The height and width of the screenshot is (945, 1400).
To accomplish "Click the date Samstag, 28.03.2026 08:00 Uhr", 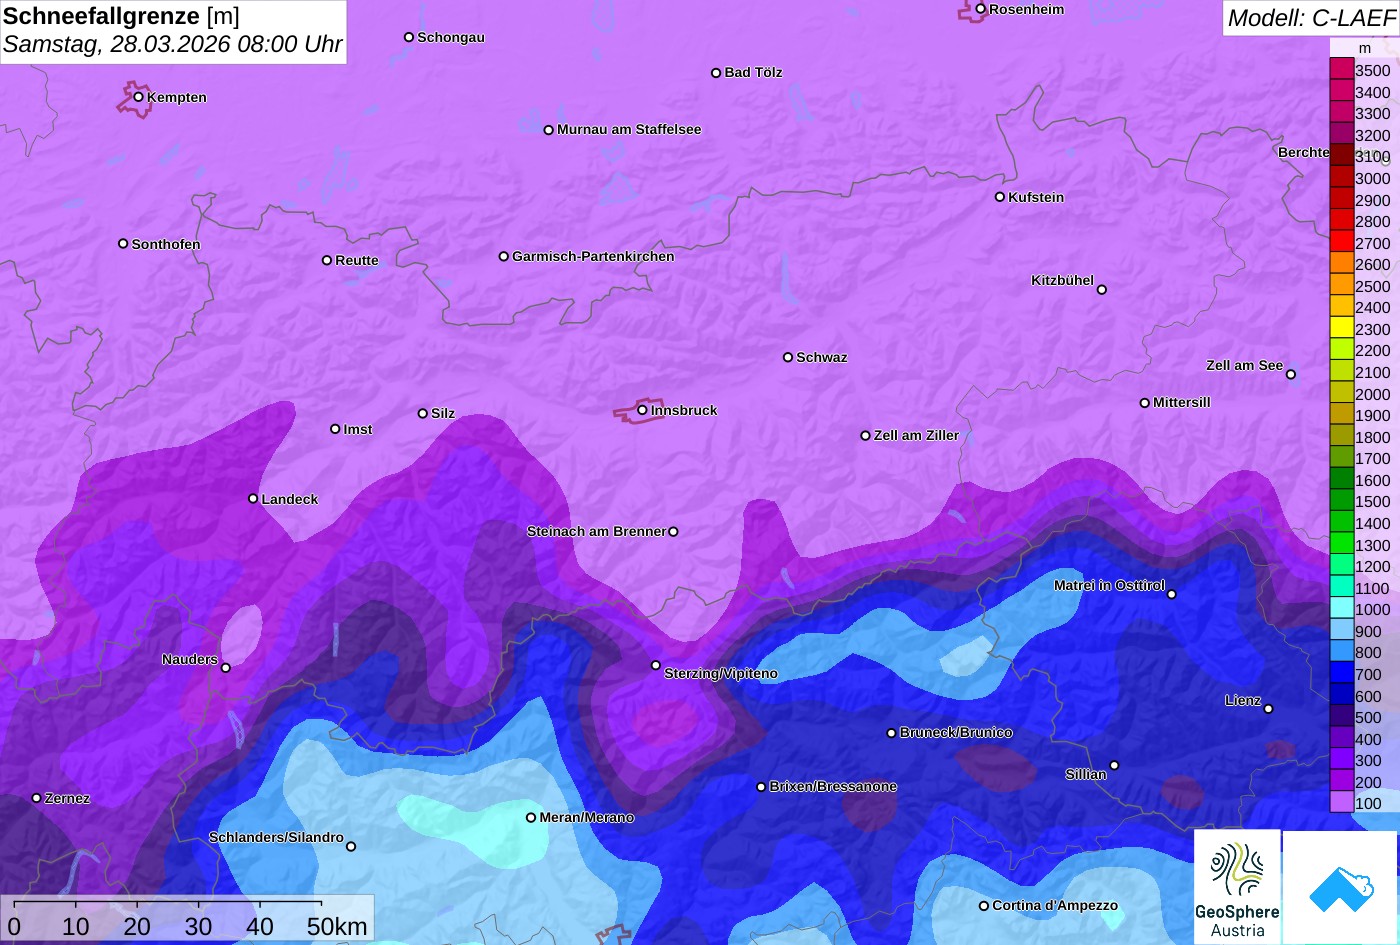I will [172, 45].
